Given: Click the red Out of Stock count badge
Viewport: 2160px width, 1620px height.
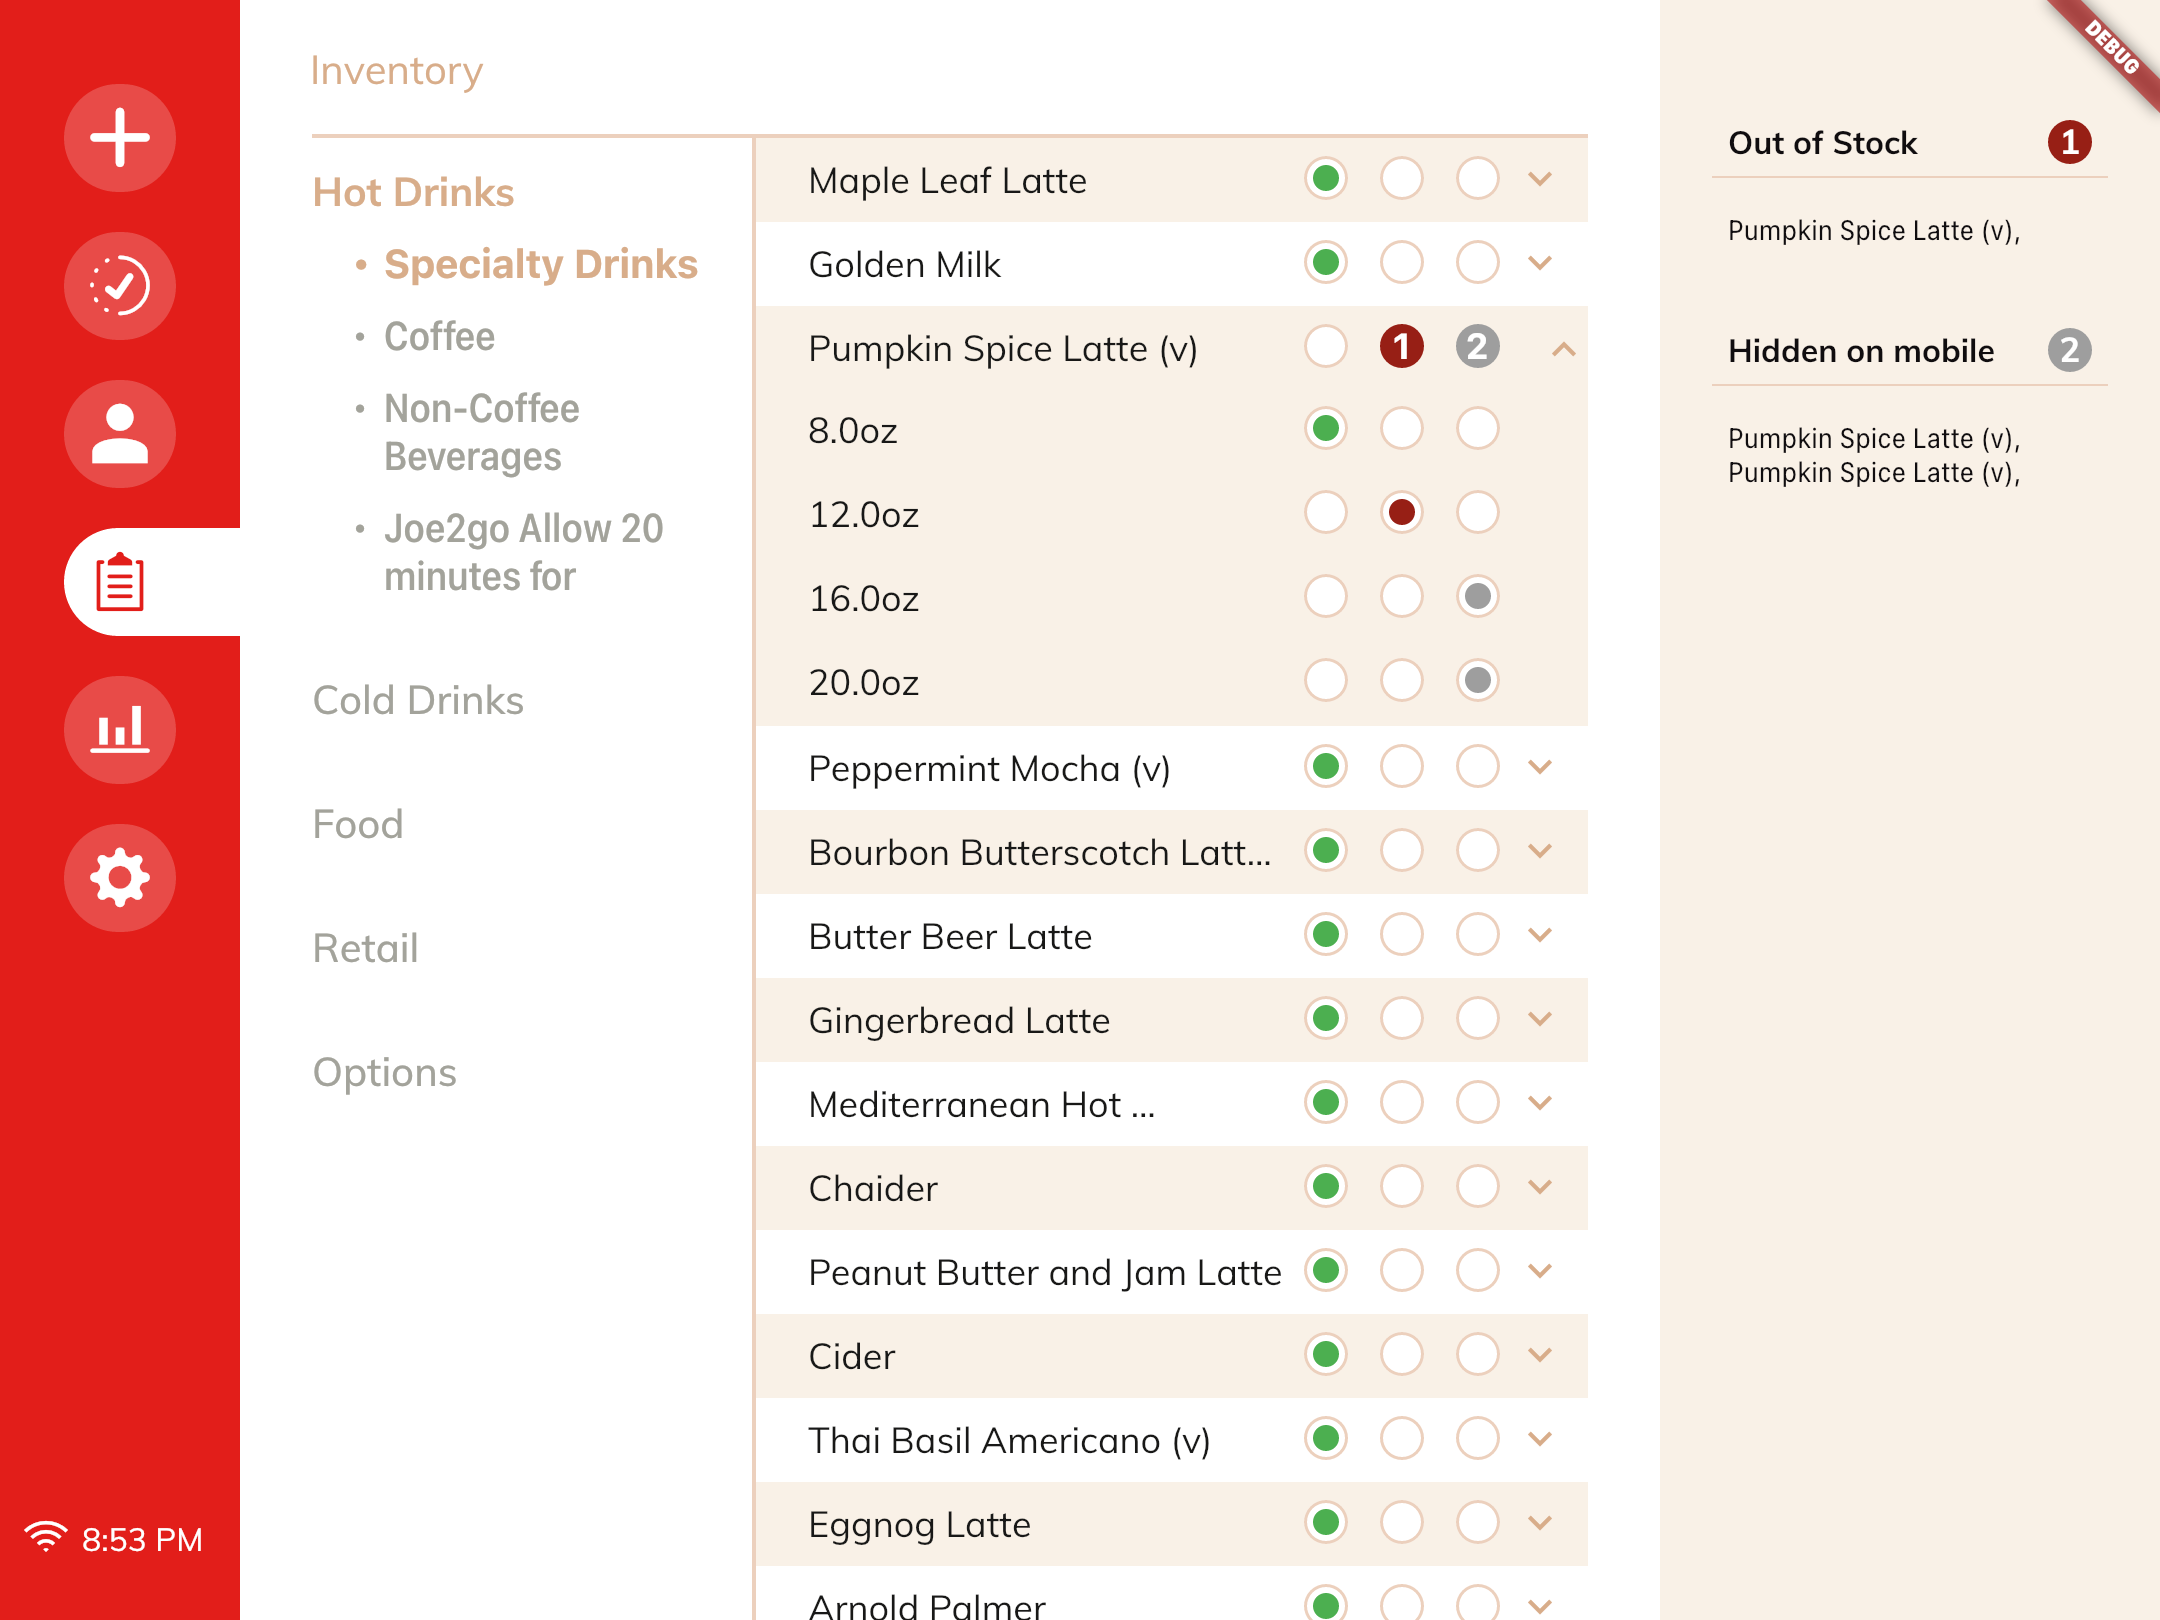Looking at the screenshot, I should click(x=2069, y=142).
